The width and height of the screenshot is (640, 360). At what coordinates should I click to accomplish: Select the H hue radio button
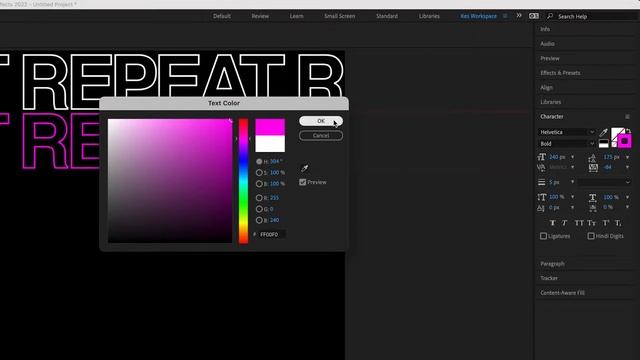pos(259,162)
